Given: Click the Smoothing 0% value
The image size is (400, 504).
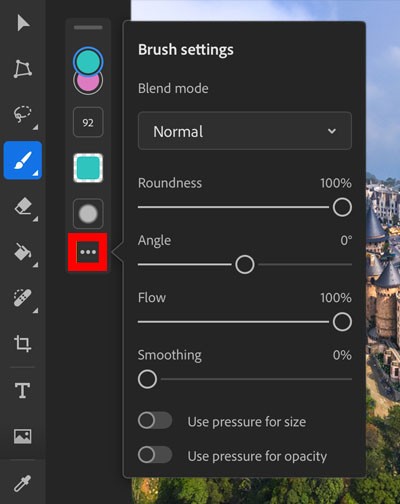Looking at the screenshot, I should (x=342, y=355).
